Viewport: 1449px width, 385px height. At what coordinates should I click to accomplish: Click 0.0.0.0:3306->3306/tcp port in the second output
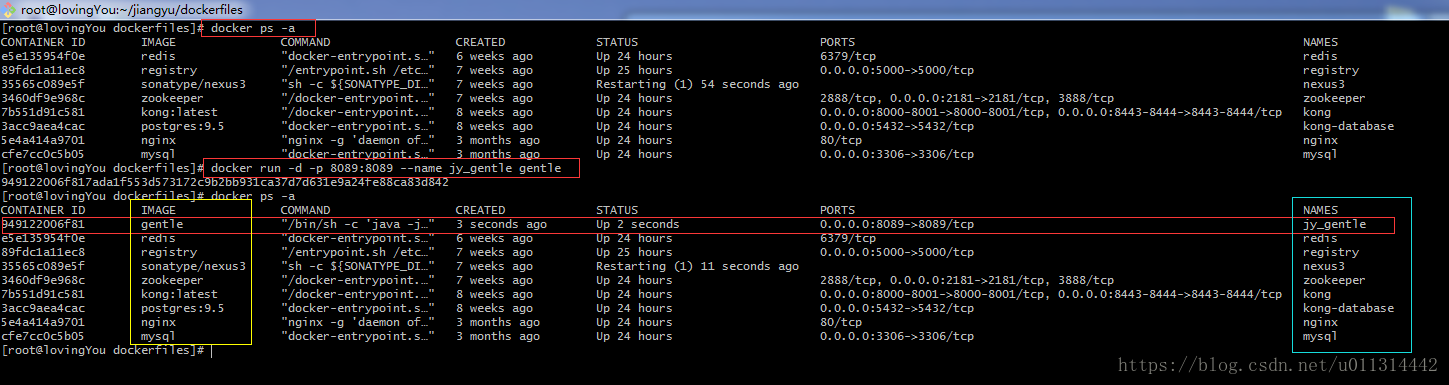pos(897,336)
